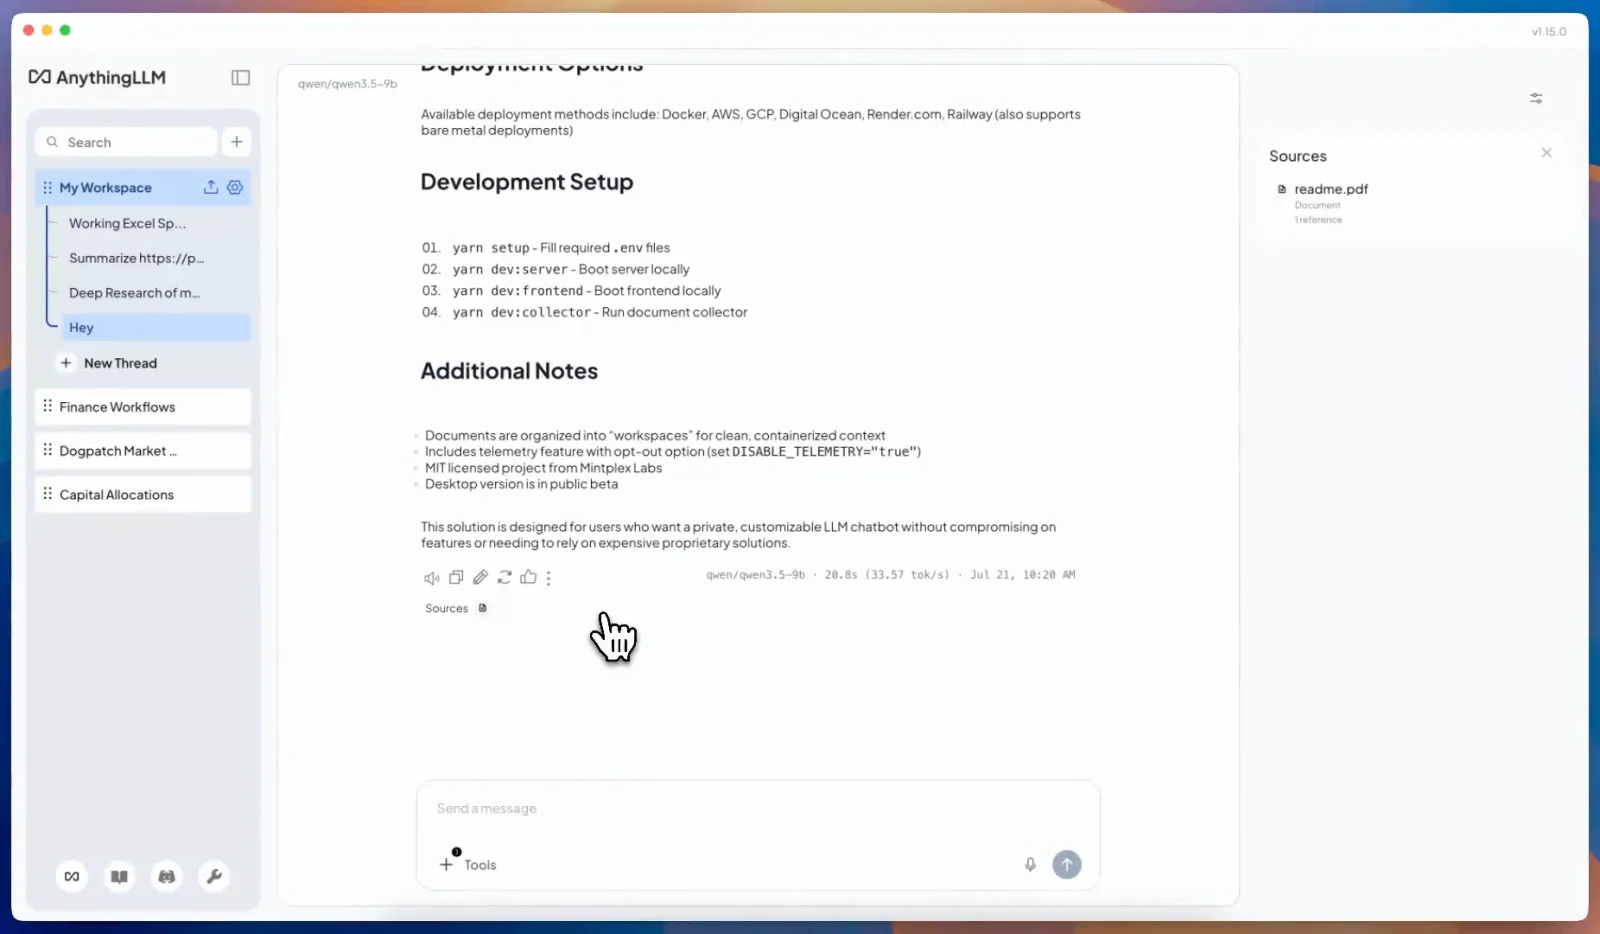Screen dimensions: 1600x934
Task: Open My Workspace settings gear
Action: click(x=235, y=187)
